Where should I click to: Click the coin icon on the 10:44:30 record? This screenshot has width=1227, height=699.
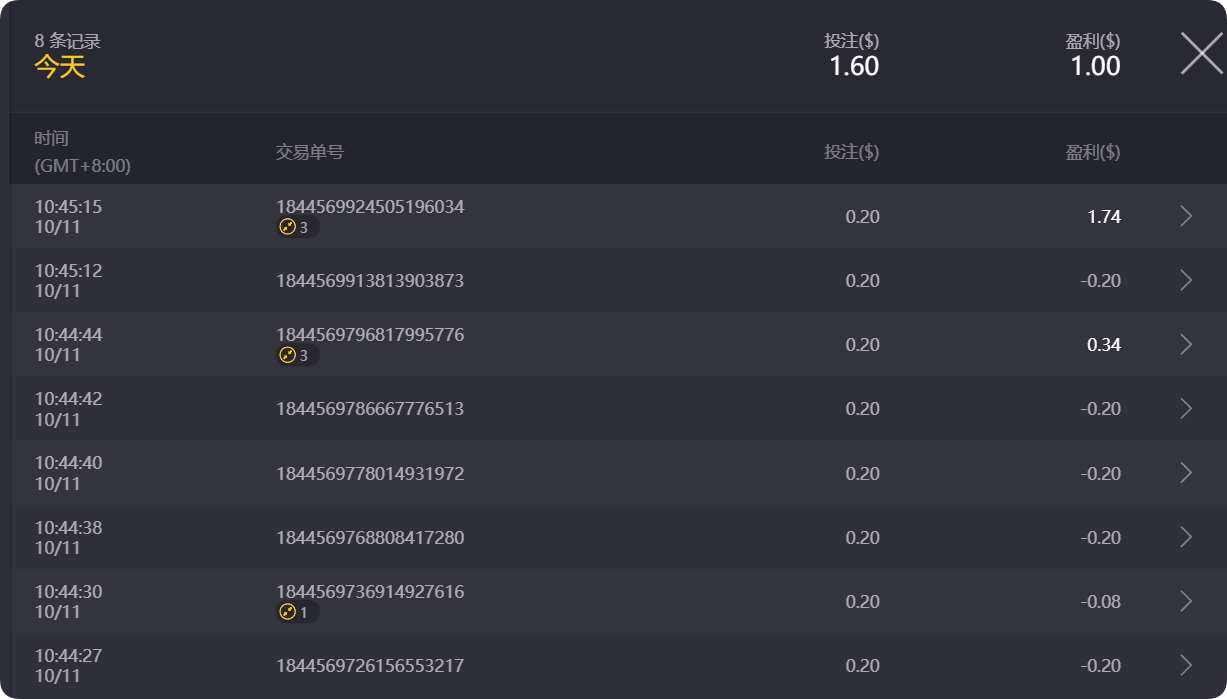(x=288, y=612)
